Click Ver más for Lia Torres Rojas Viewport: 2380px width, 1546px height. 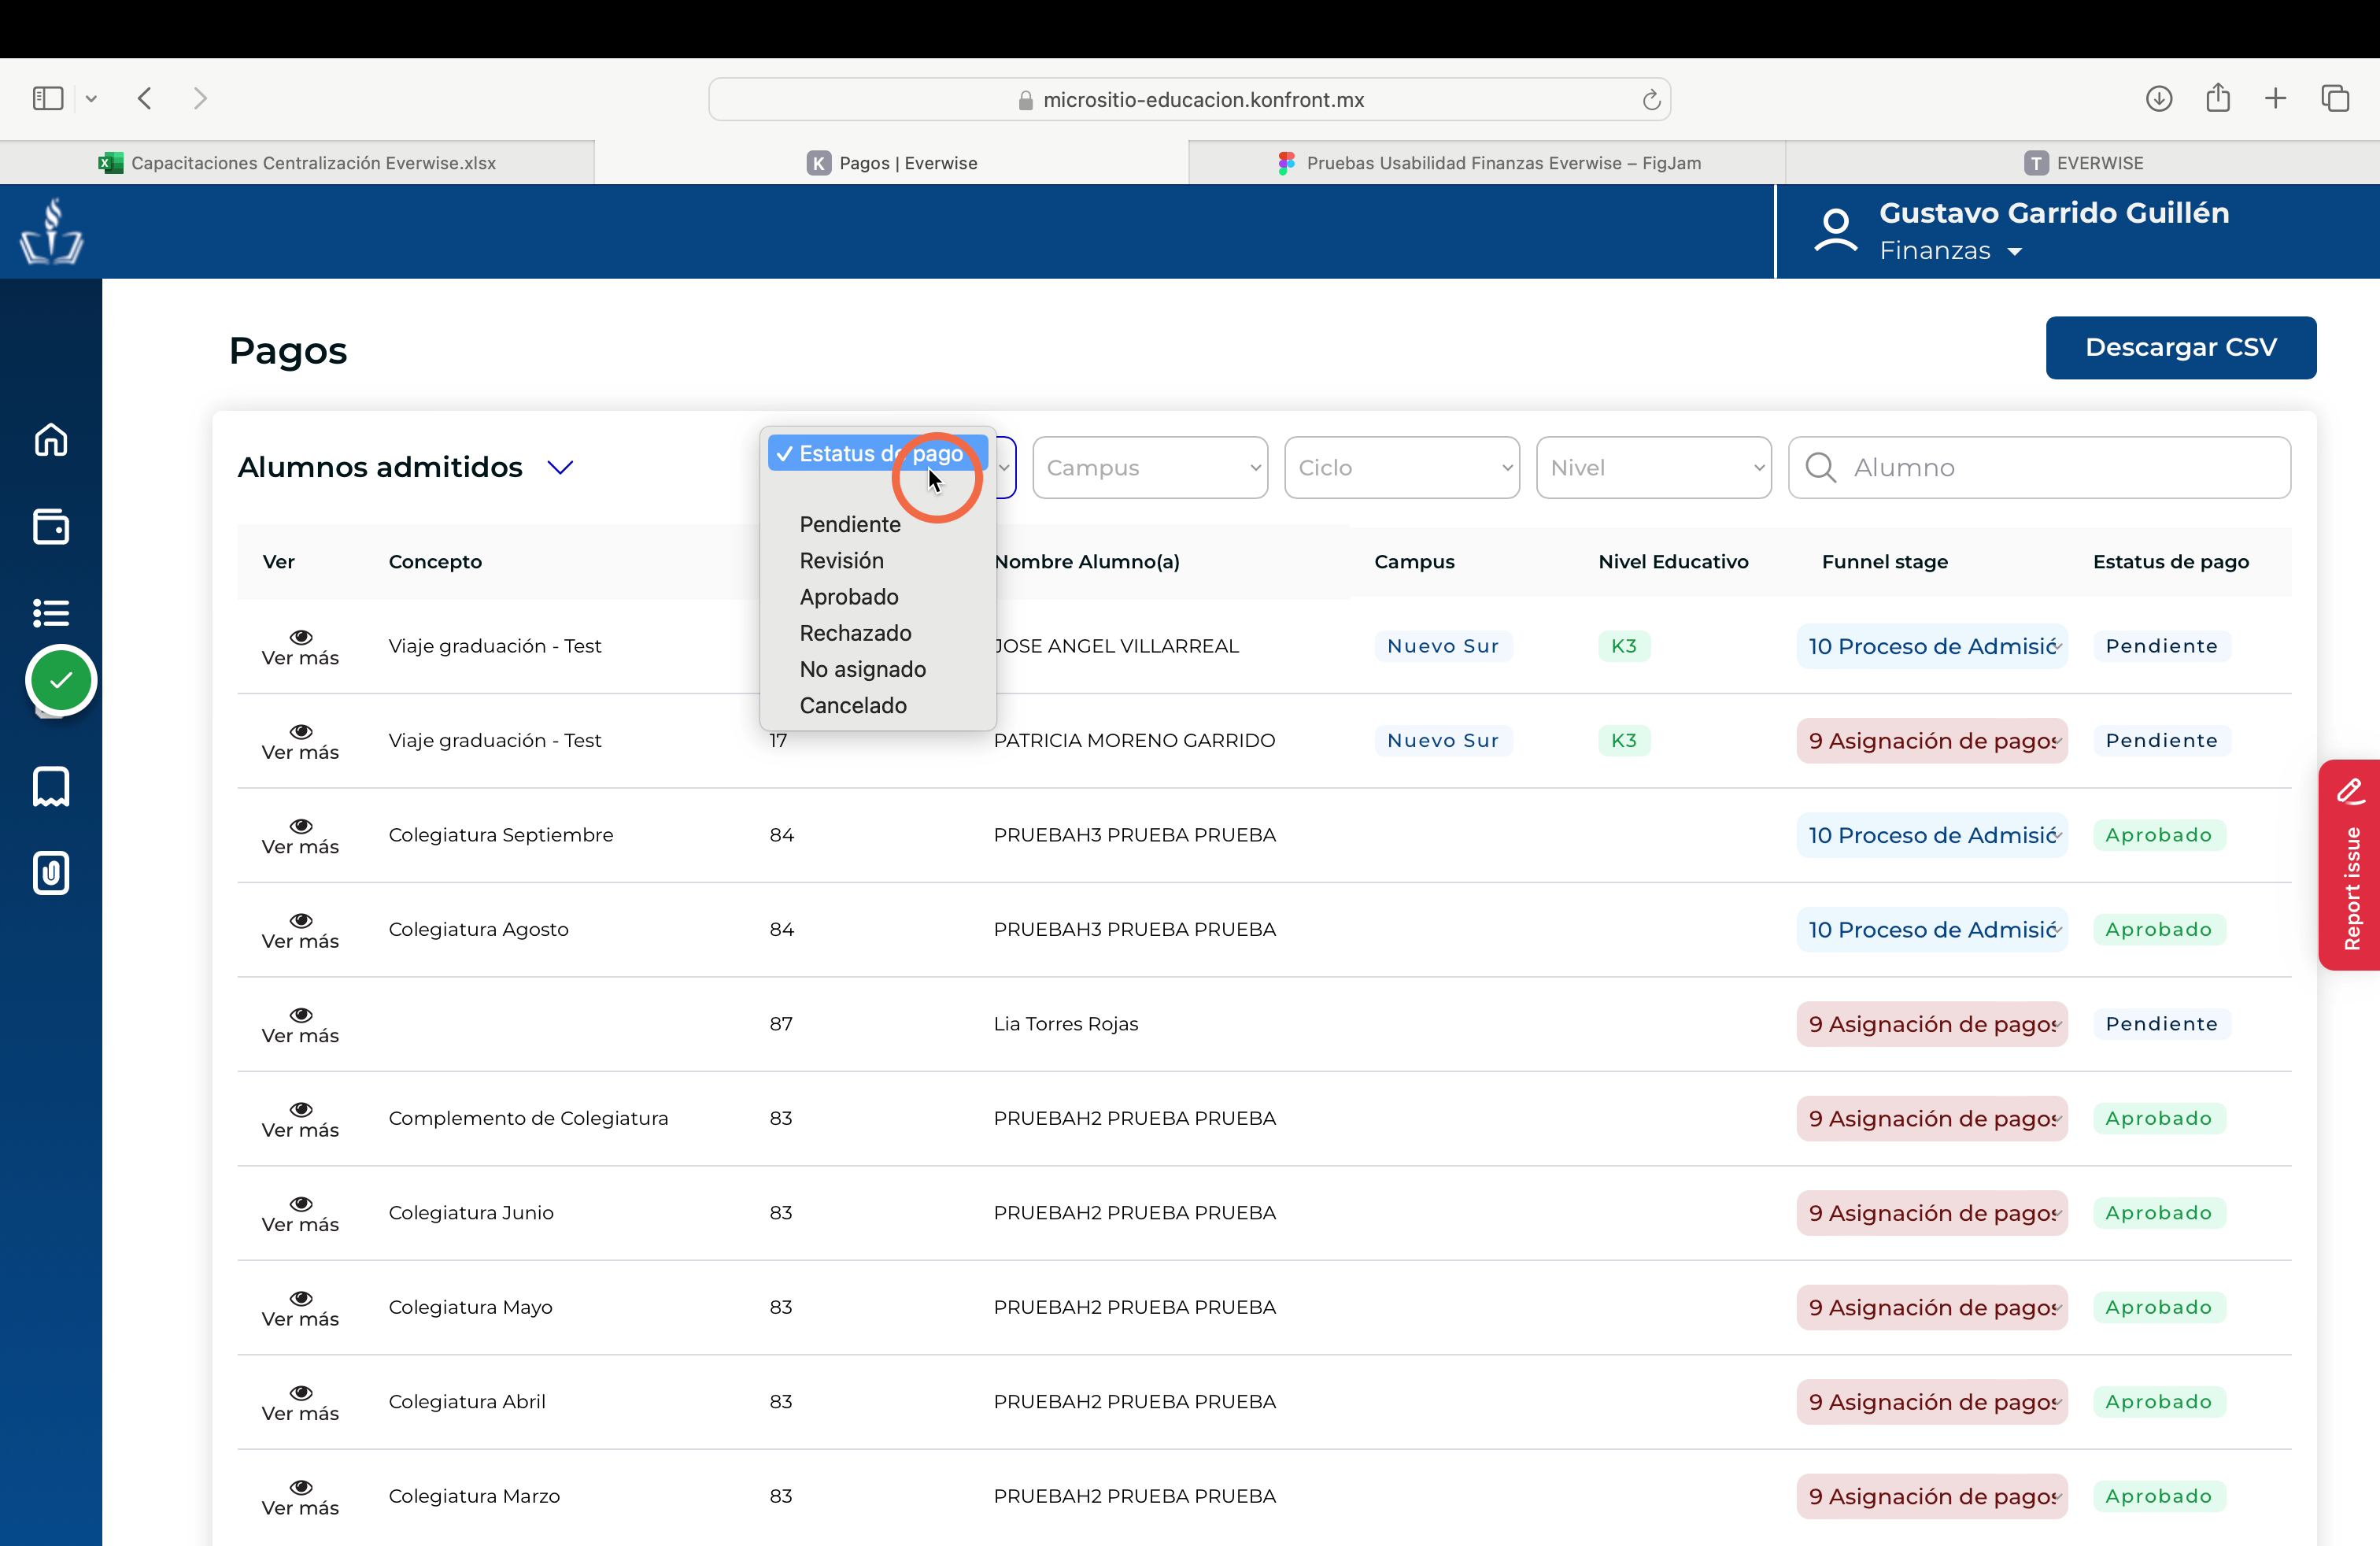pos(300,1025)
